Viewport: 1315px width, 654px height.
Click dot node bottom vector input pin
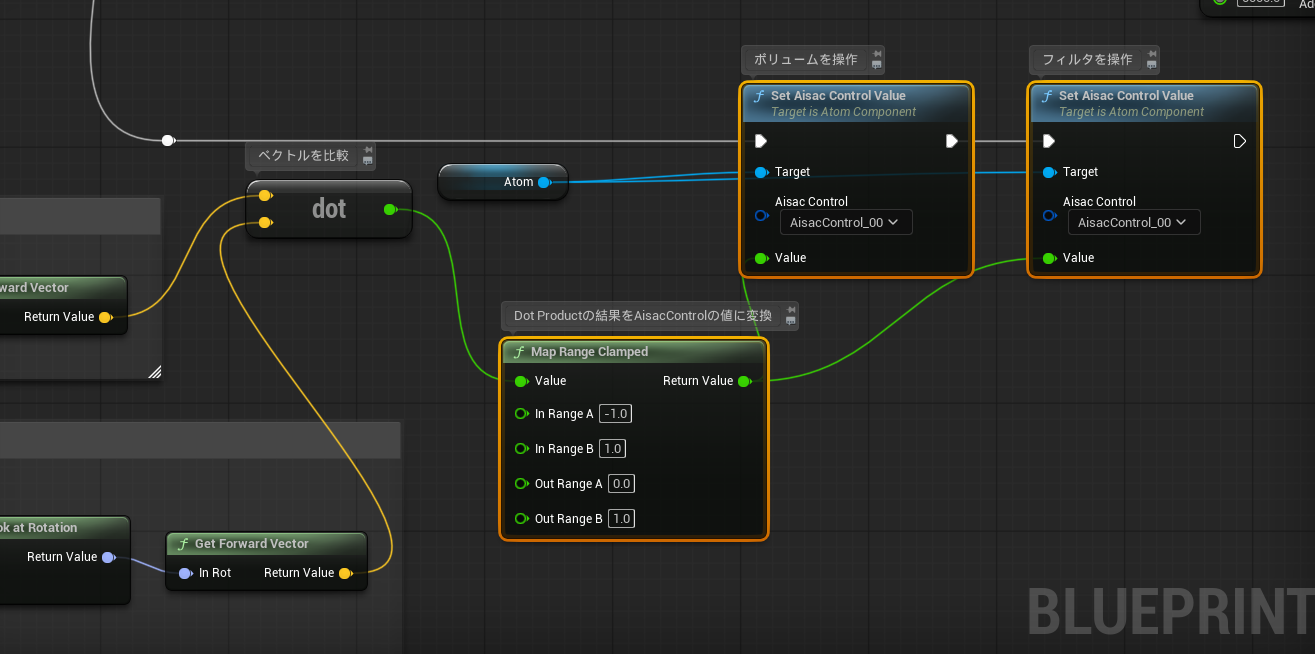264,222
